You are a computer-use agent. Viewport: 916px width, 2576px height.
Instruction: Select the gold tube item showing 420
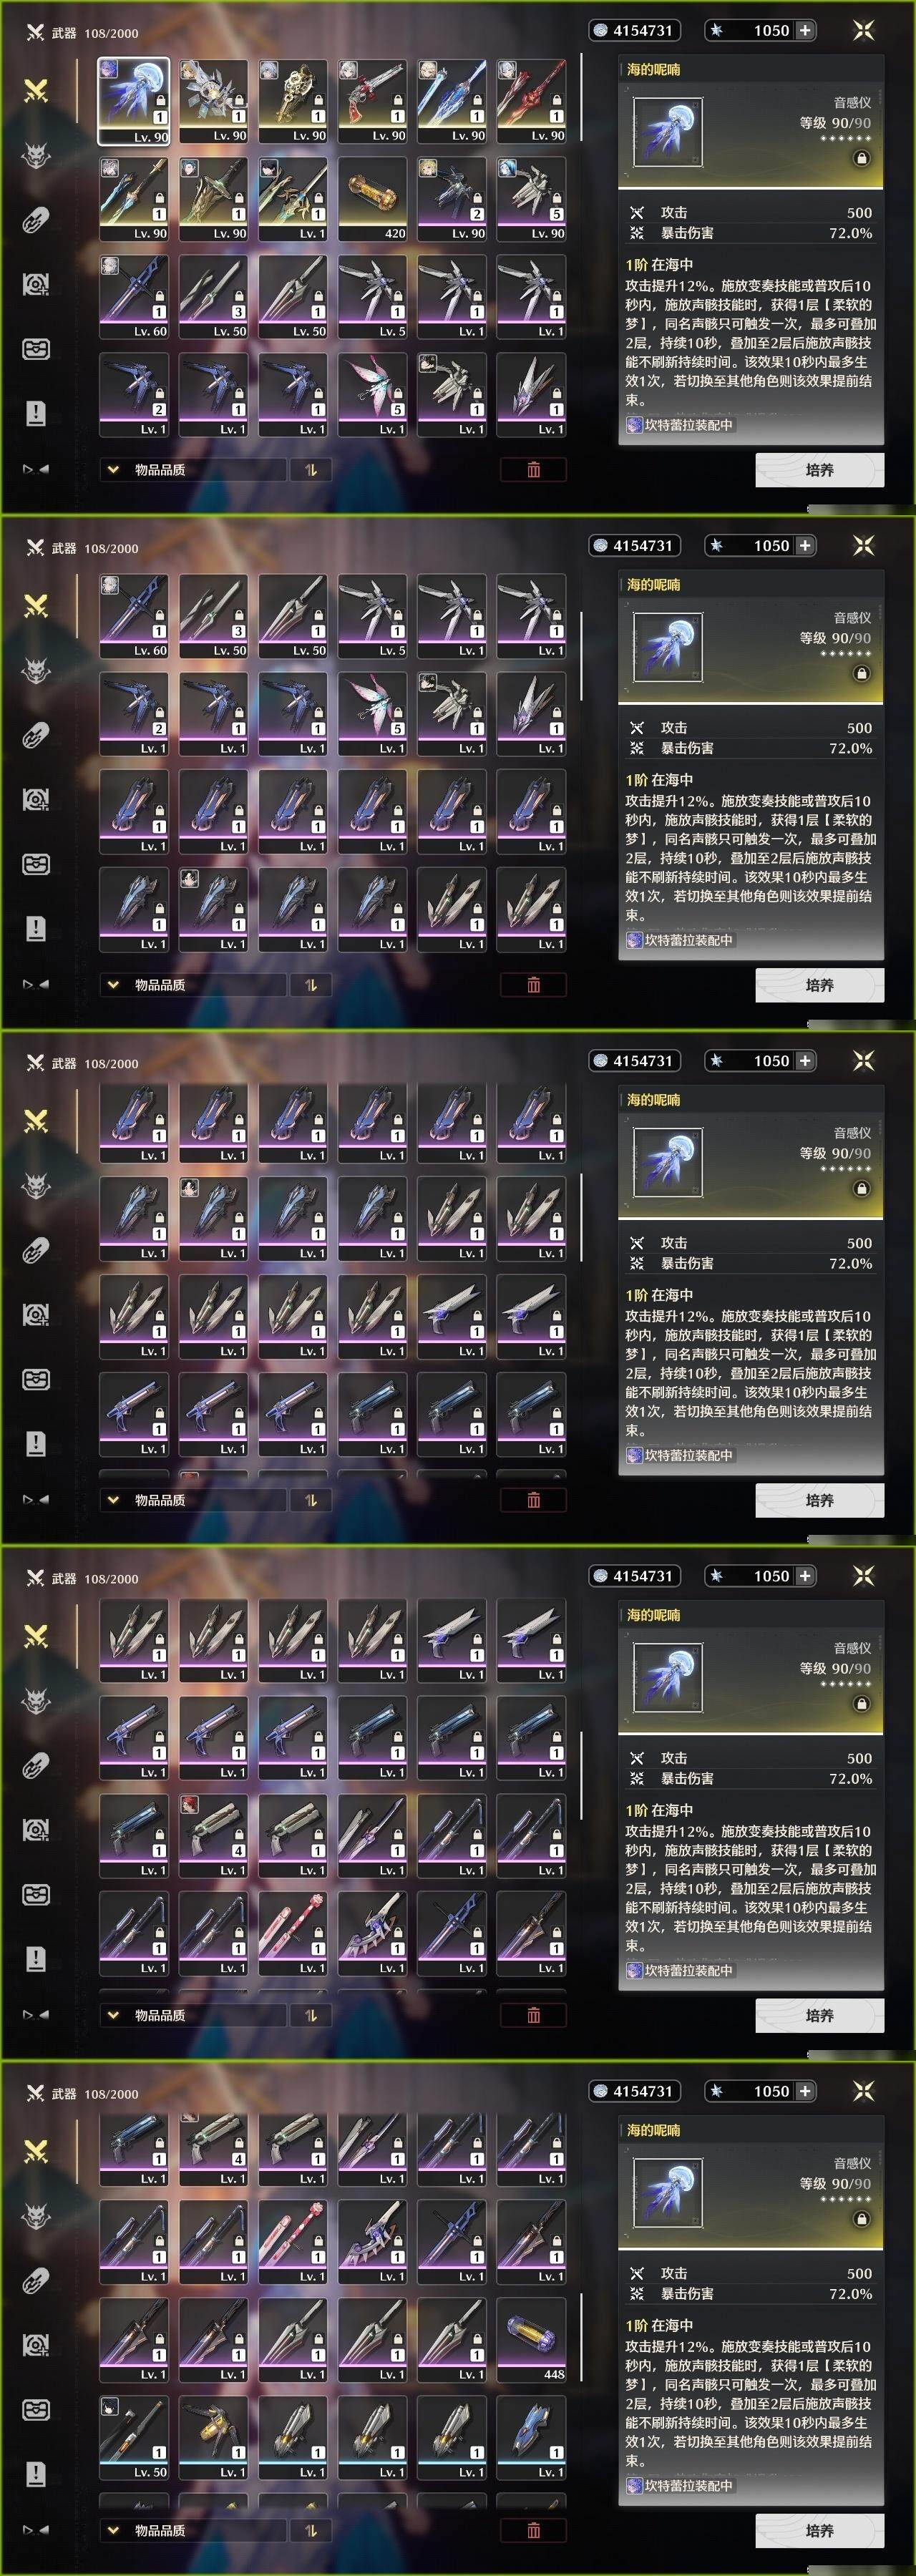[373, 198]
